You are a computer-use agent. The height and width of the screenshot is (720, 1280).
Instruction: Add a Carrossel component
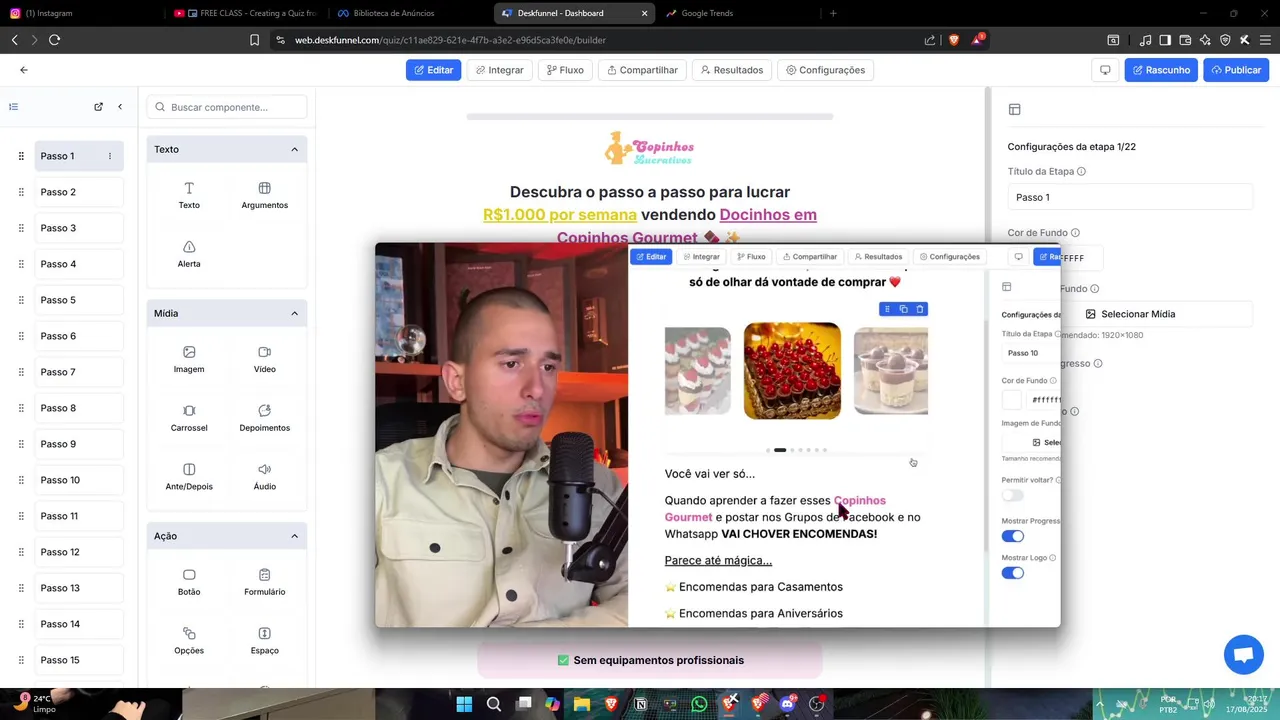point(189,418)
